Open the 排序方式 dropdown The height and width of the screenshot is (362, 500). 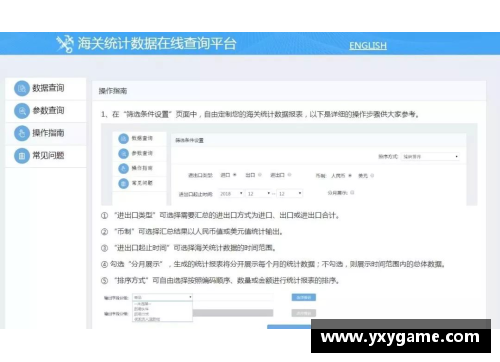pos(430,157)
